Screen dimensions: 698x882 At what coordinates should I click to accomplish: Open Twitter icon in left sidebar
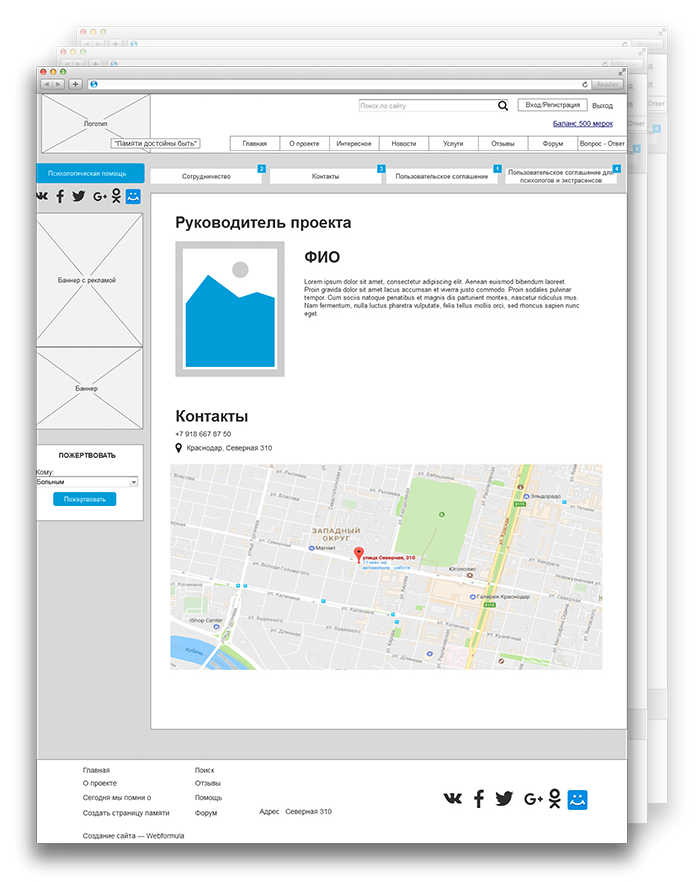[x=79, y=196]
